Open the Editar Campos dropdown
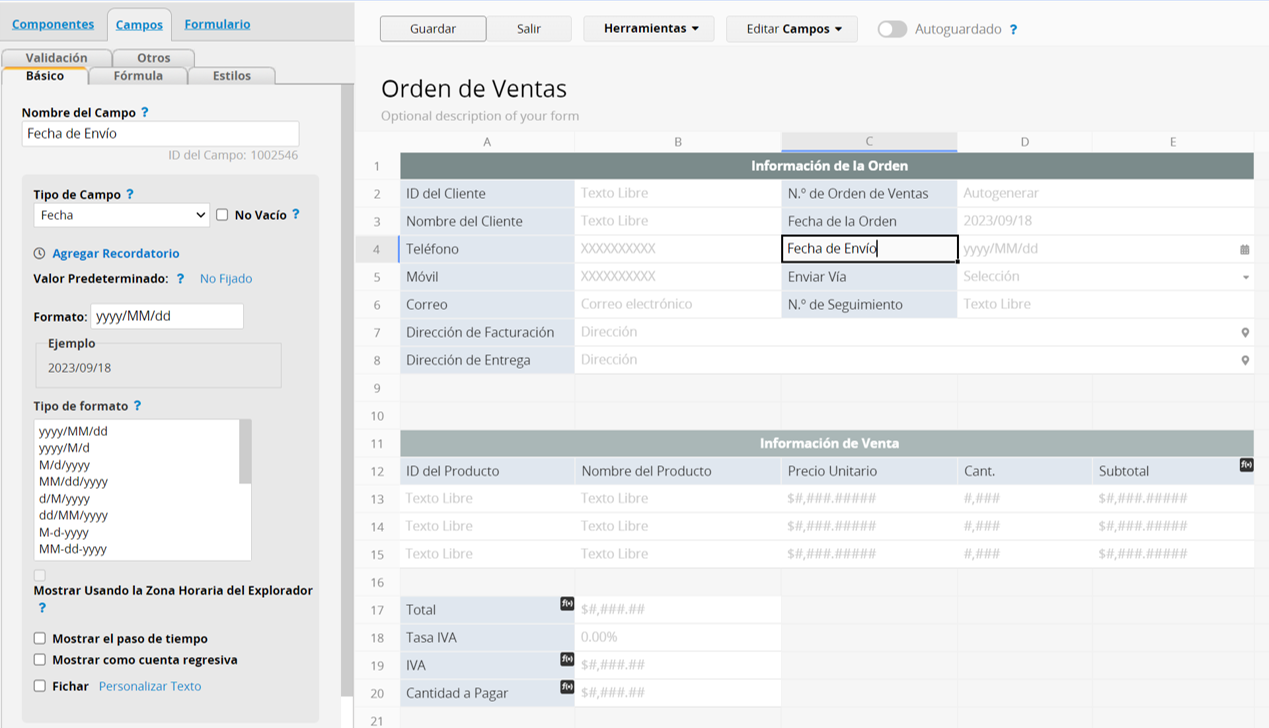This screenshot has height=728, width=1269. [791, 28]
